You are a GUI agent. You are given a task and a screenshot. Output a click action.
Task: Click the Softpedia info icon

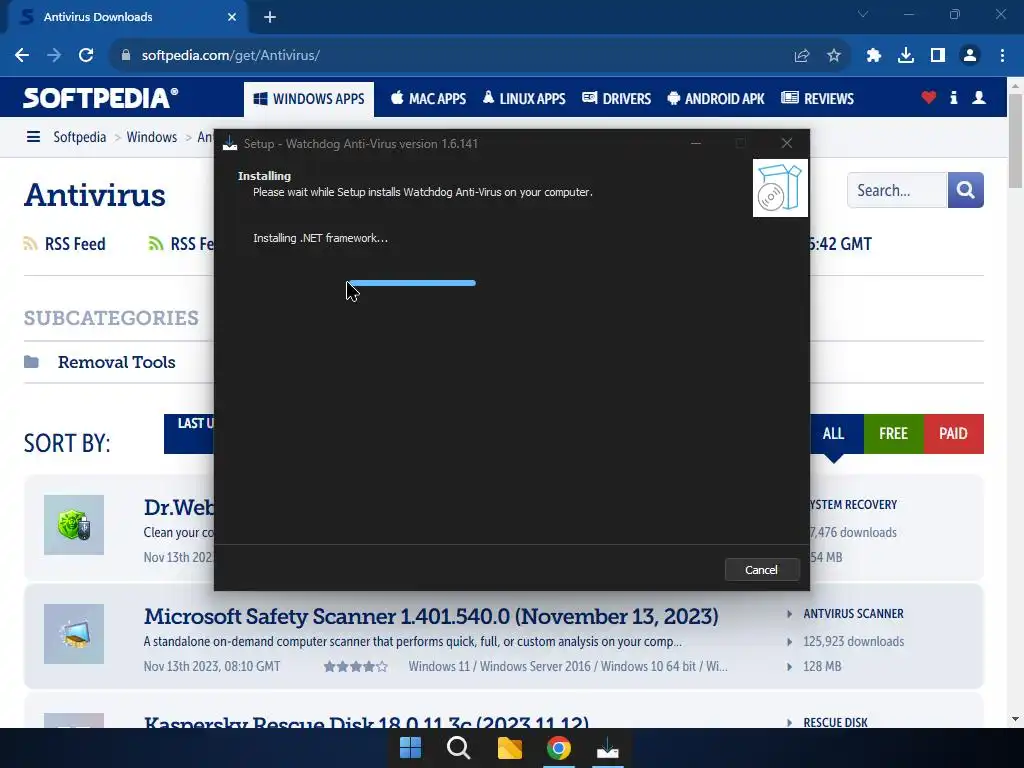[x=954, y=98]
